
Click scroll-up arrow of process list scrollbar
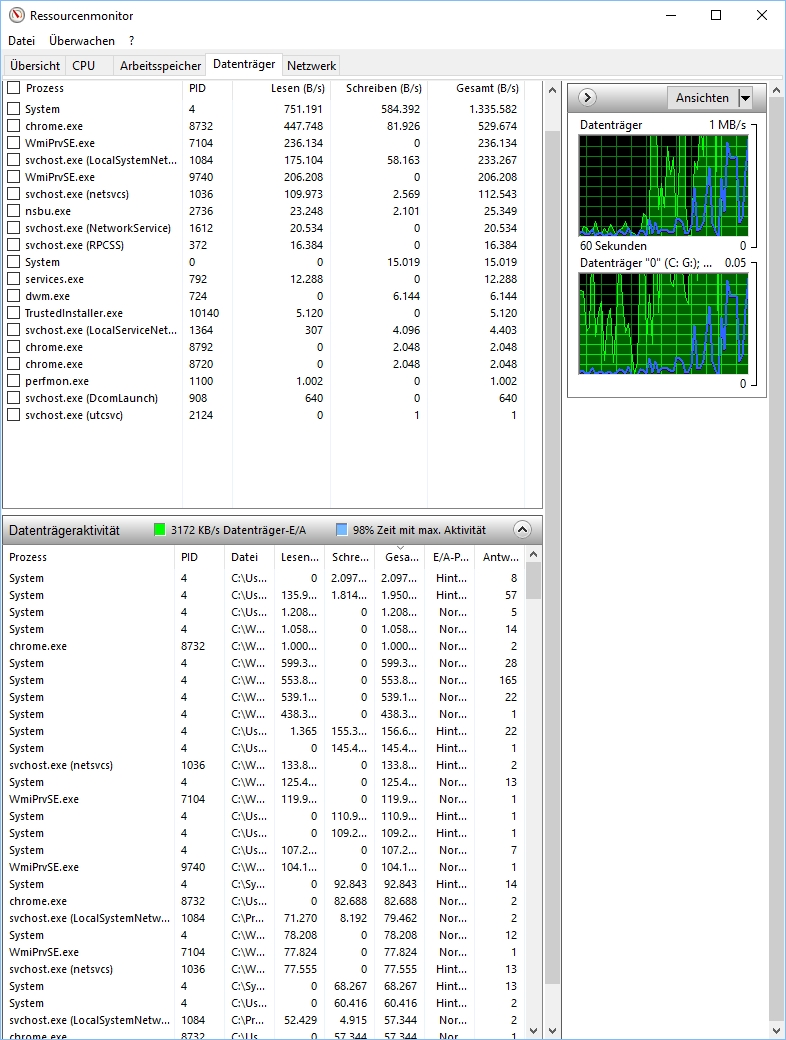pos(552,90)
